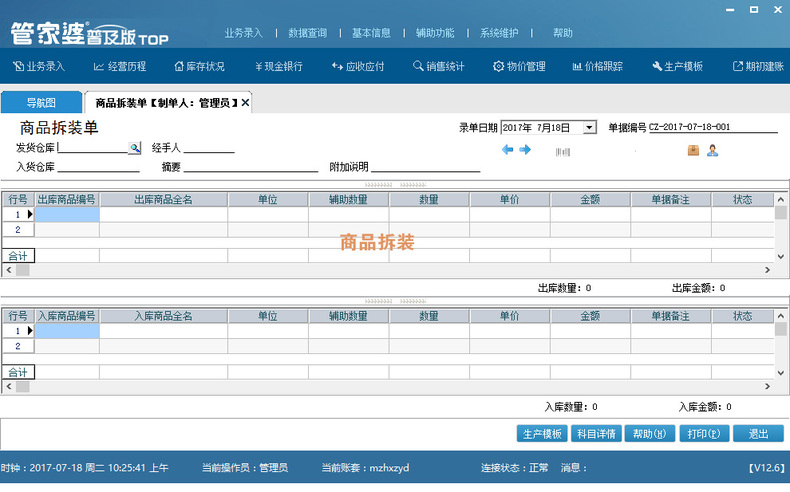This screenshot has width=790, height=492.
Task: Click 辅助数量 header in outbound table
Action: (x=349, y=199)
